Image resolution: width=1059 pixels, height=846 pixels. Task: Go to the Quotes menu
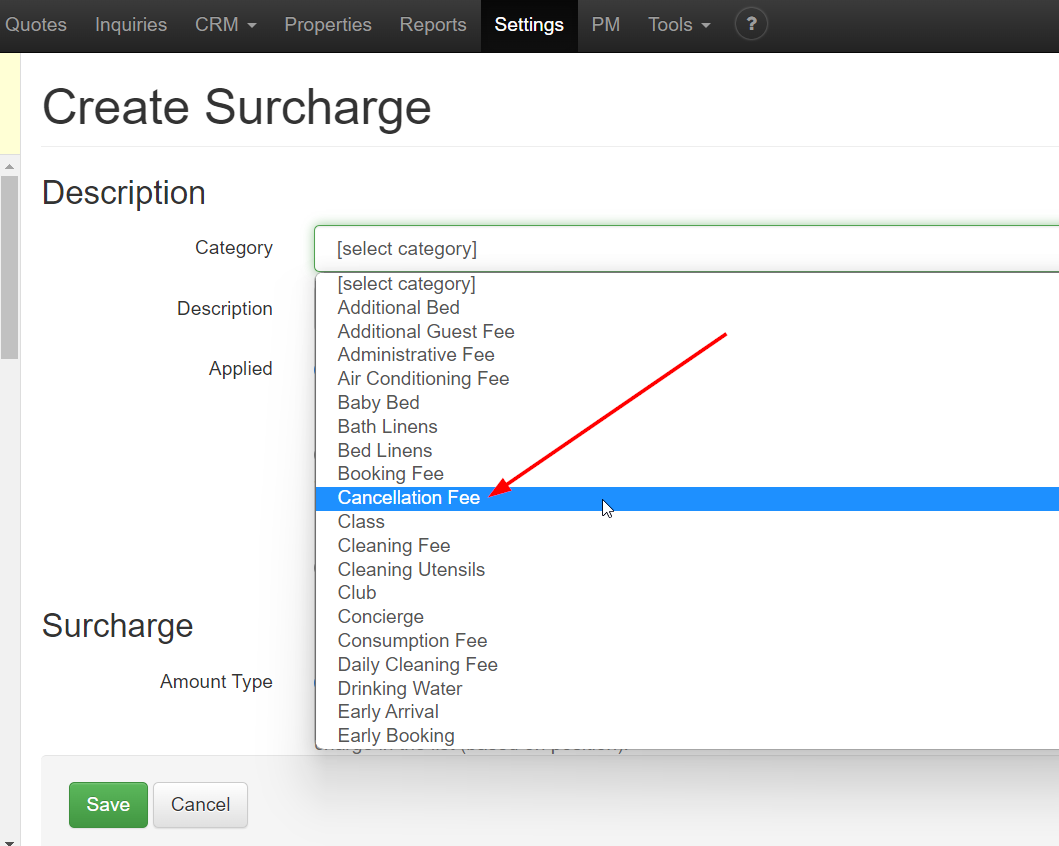pyautogui.click(x=36, y=24)
